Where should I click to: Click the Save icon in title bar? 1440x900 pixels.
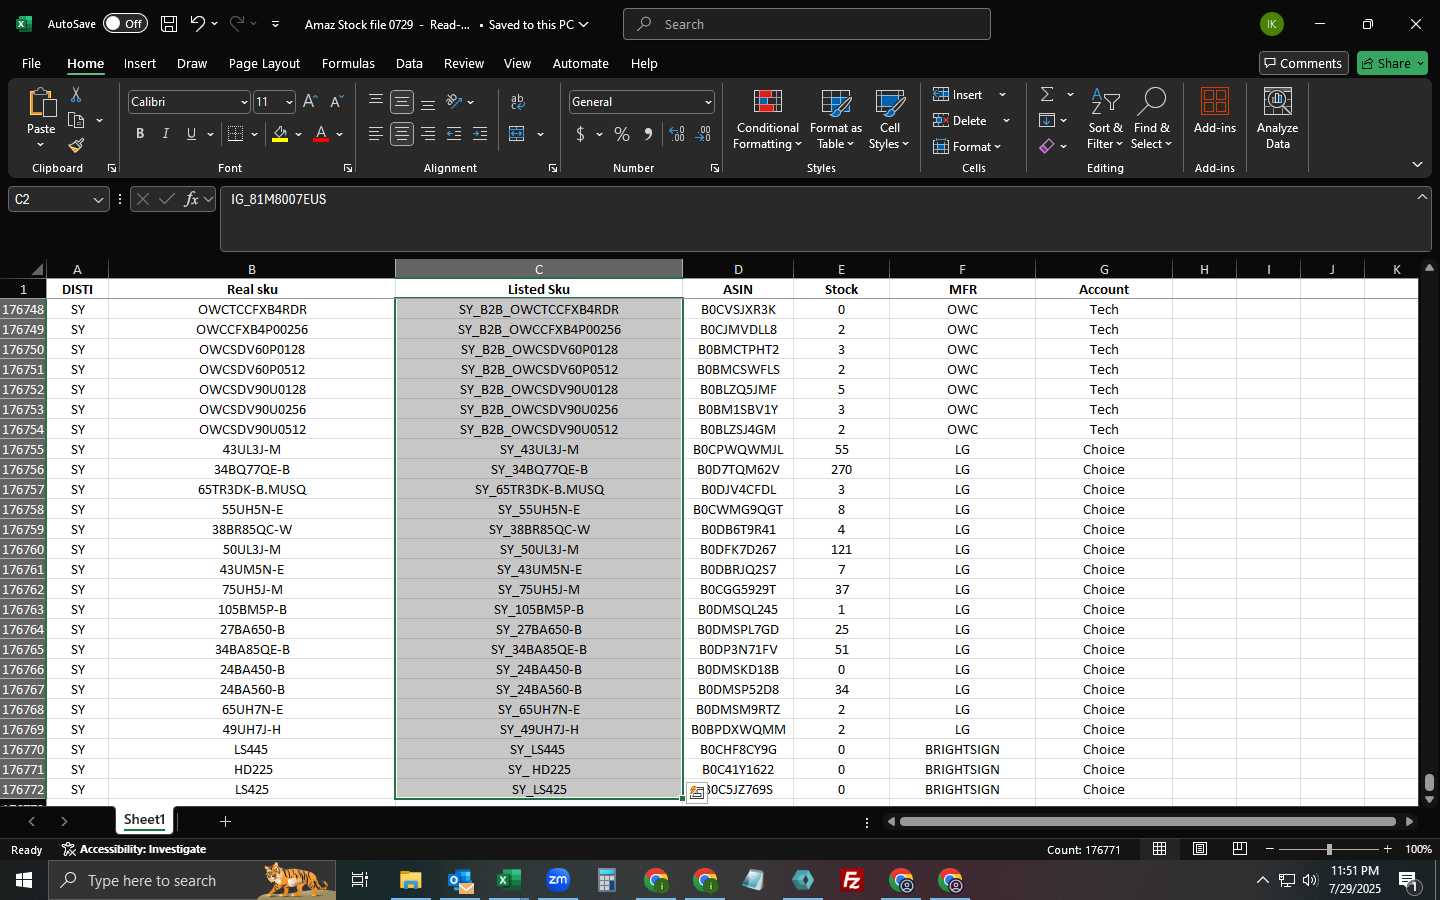(169, 24)
